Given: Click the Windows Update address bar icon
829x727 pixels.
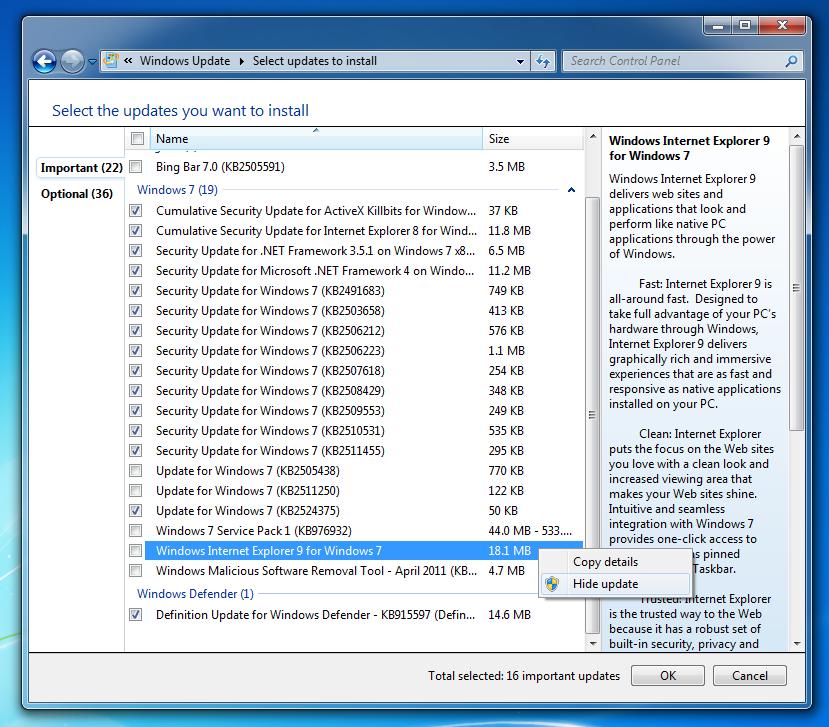Looking at the screenshot, I should (111, 60).
